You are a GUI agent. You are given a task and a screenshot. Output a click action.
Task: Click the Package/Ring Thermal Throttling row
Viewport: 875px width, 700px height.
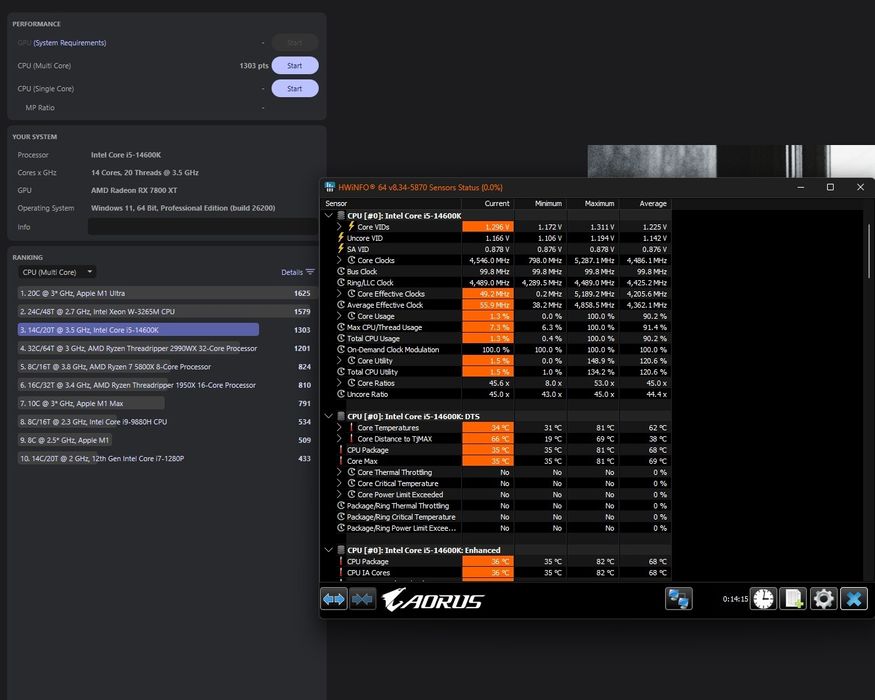click(x=496, y=506)
